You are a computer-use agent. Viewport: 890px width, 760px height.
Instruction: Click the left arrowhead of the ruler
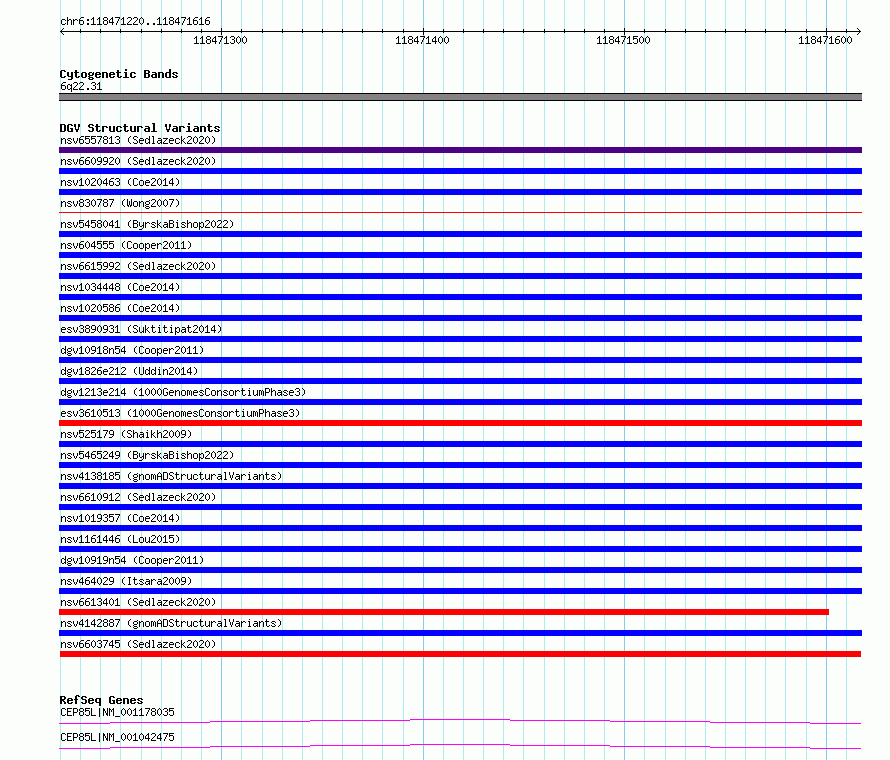[x=62, y=32]
